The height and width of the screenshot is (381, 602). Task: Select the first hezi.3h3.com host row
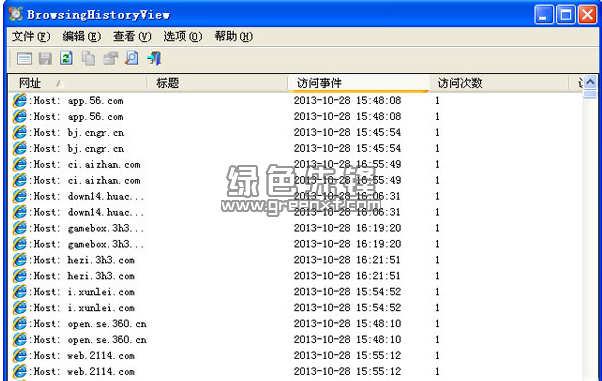point(295,260)
